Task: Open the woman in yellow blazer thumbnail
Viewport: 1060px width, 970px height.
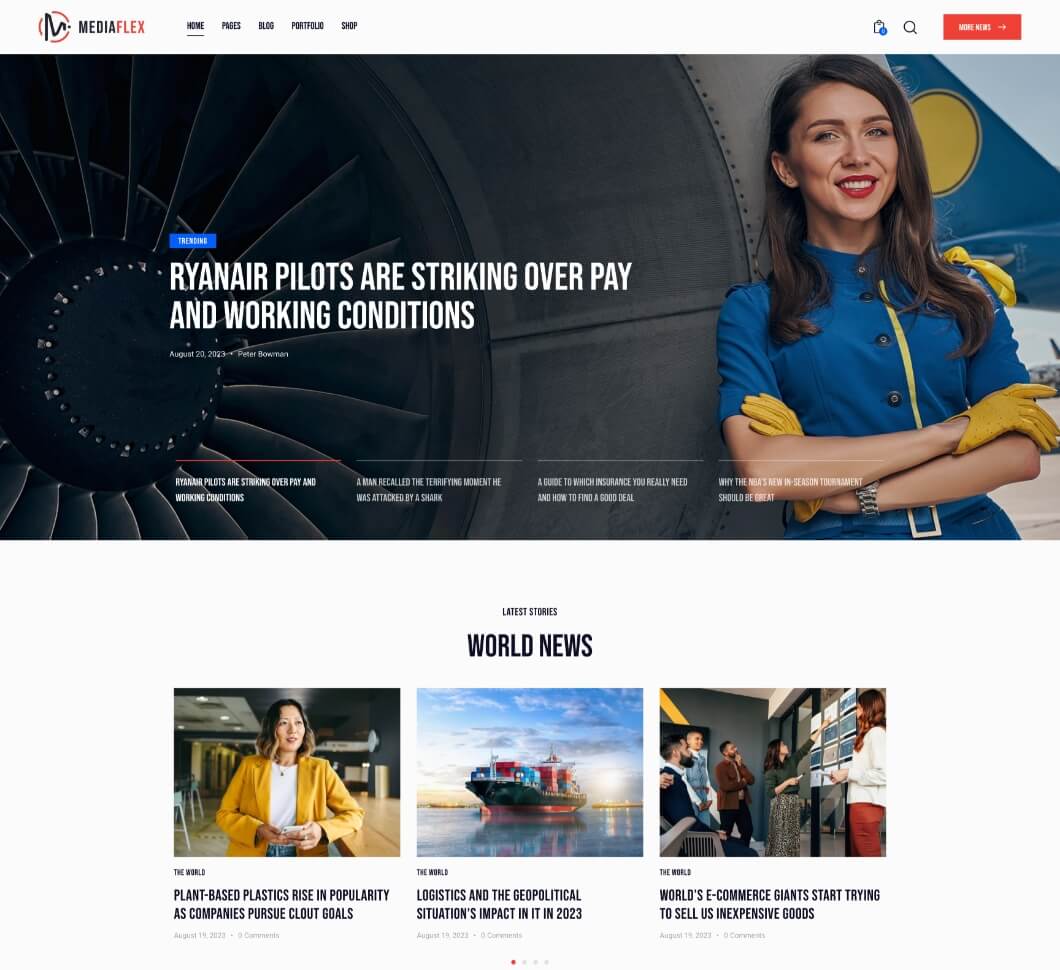Action: [x=287, y=772]
